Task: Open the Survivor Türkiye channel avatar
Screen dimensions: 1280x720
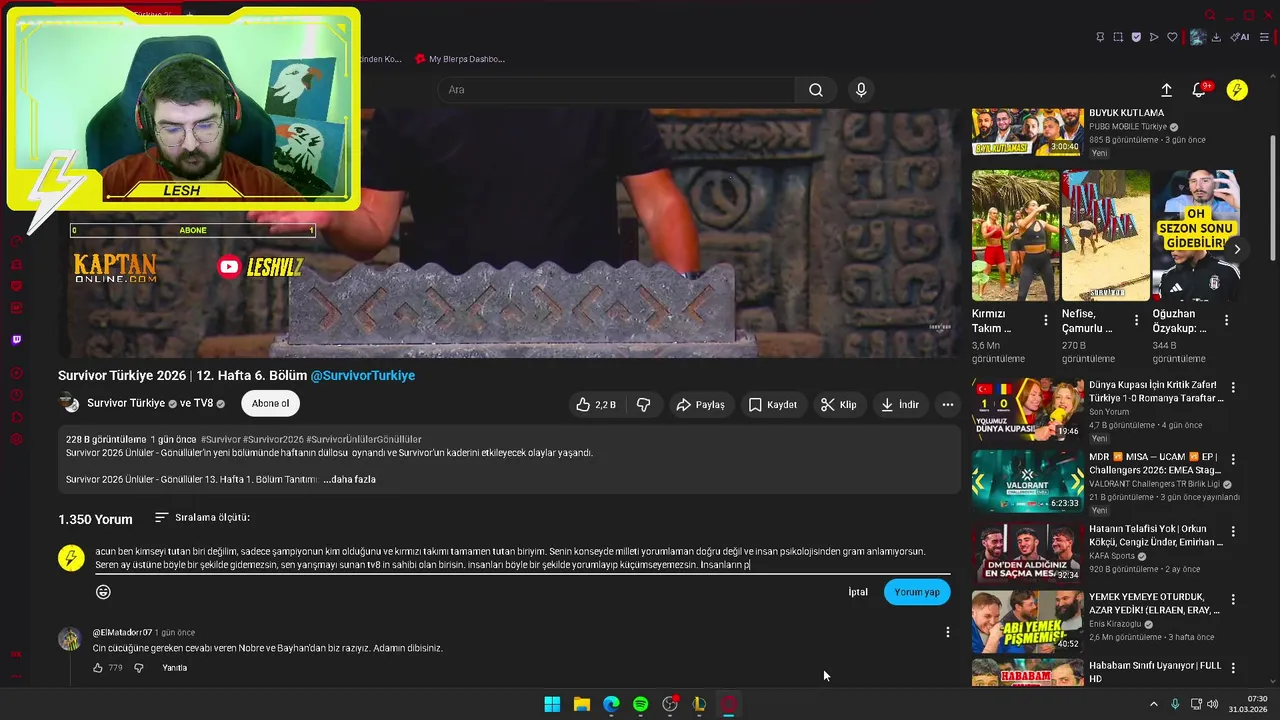Action: [69, 403]
